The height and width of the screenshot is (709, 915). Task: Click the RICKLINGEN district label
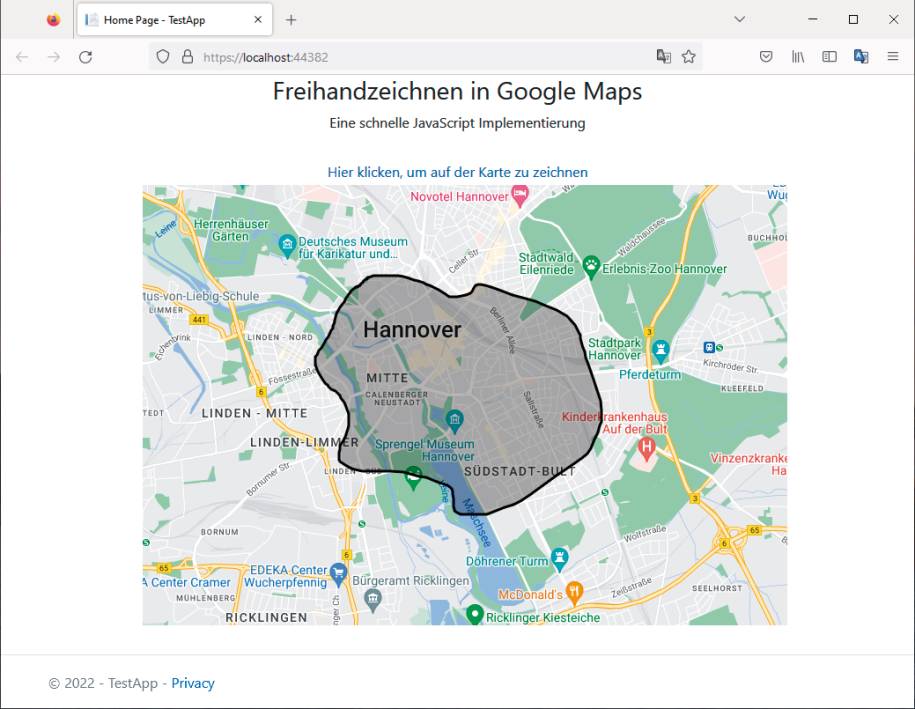(x=266, y=617)
